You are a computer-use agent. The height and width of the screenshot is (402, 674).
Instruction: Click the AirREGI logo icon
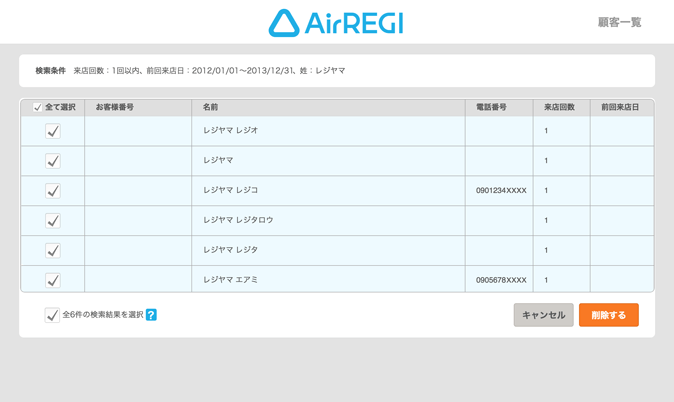point(284,23)
